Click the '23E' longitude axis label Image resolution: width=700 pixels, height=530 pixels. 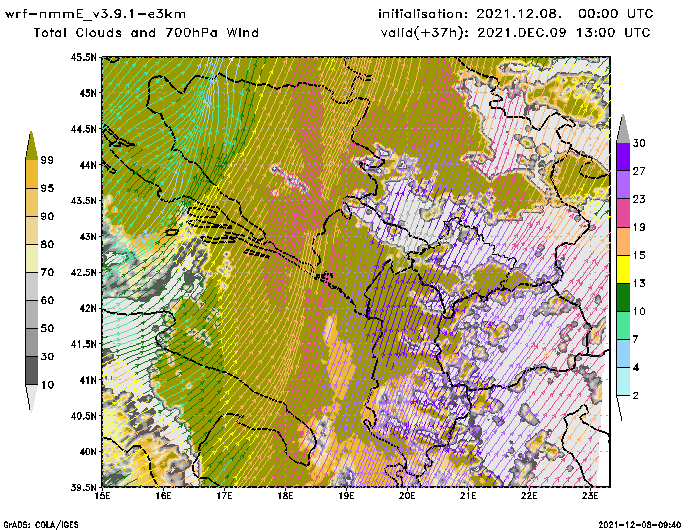[x=590, y=496]
